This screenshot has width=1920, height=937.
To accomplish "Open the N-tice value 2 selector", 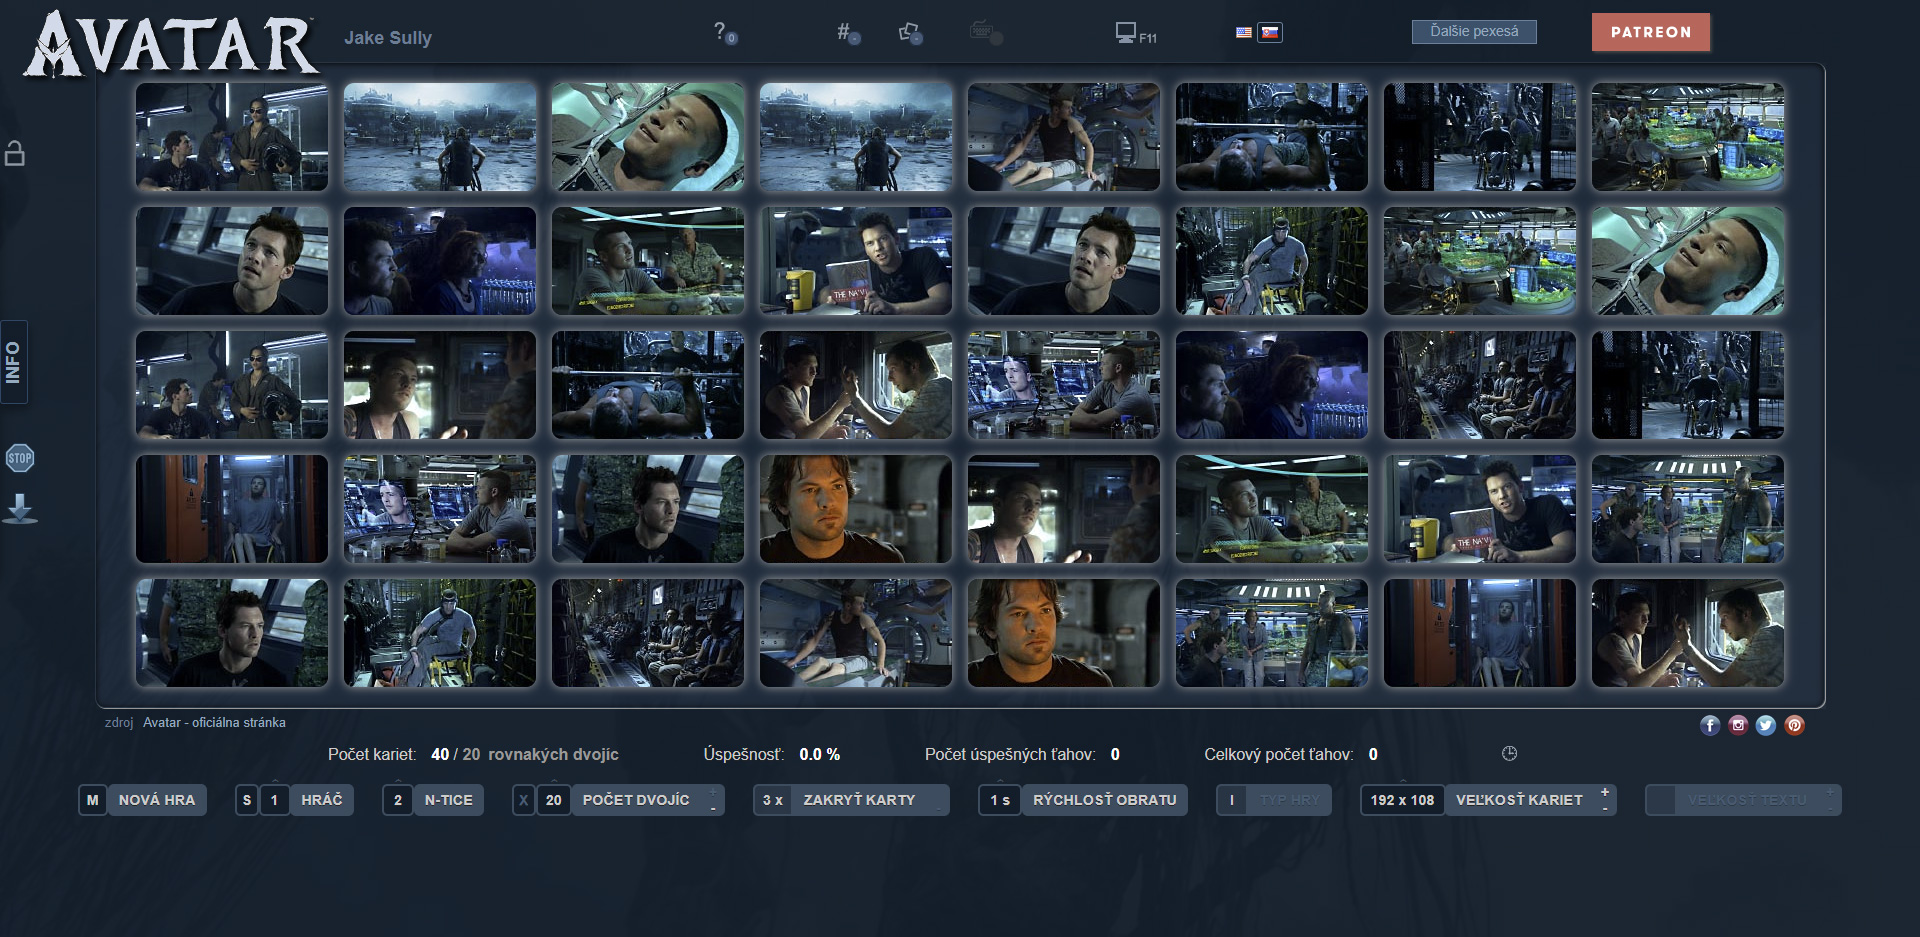I will point(398,800).
